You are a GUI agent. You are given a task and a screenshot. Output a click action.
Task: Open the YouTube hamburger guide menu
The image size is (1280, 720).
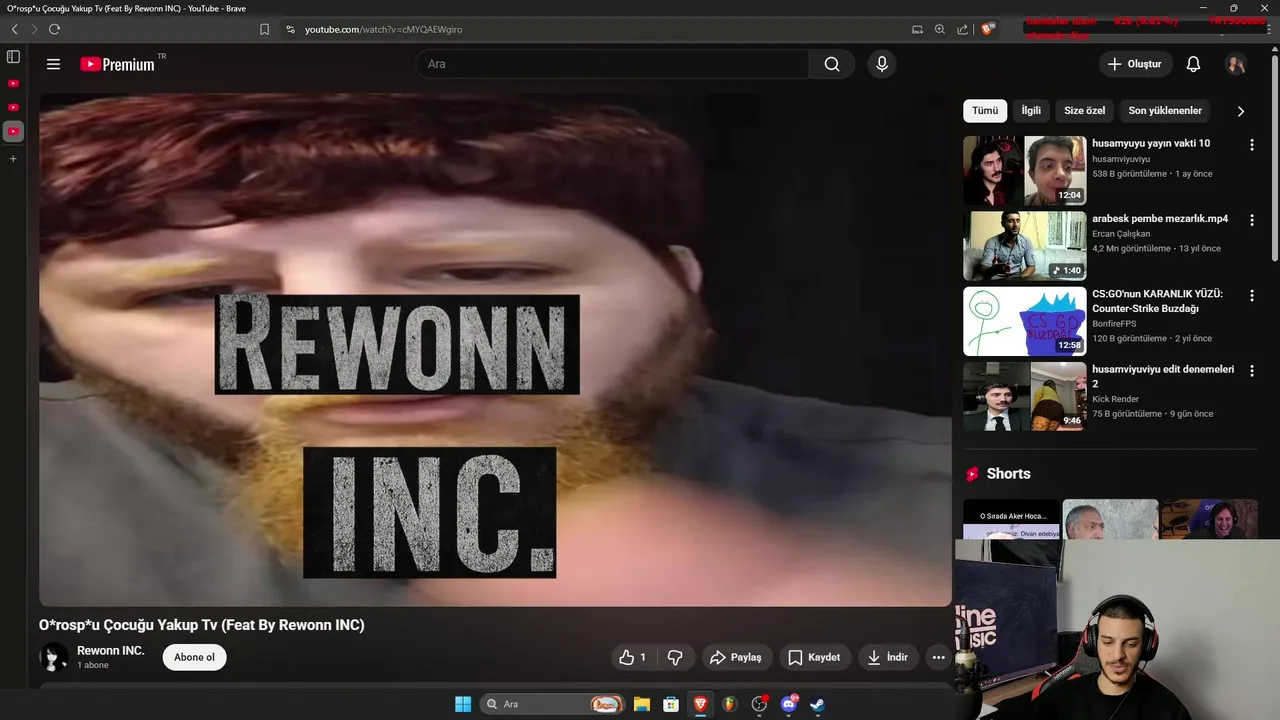click(53, 64)
